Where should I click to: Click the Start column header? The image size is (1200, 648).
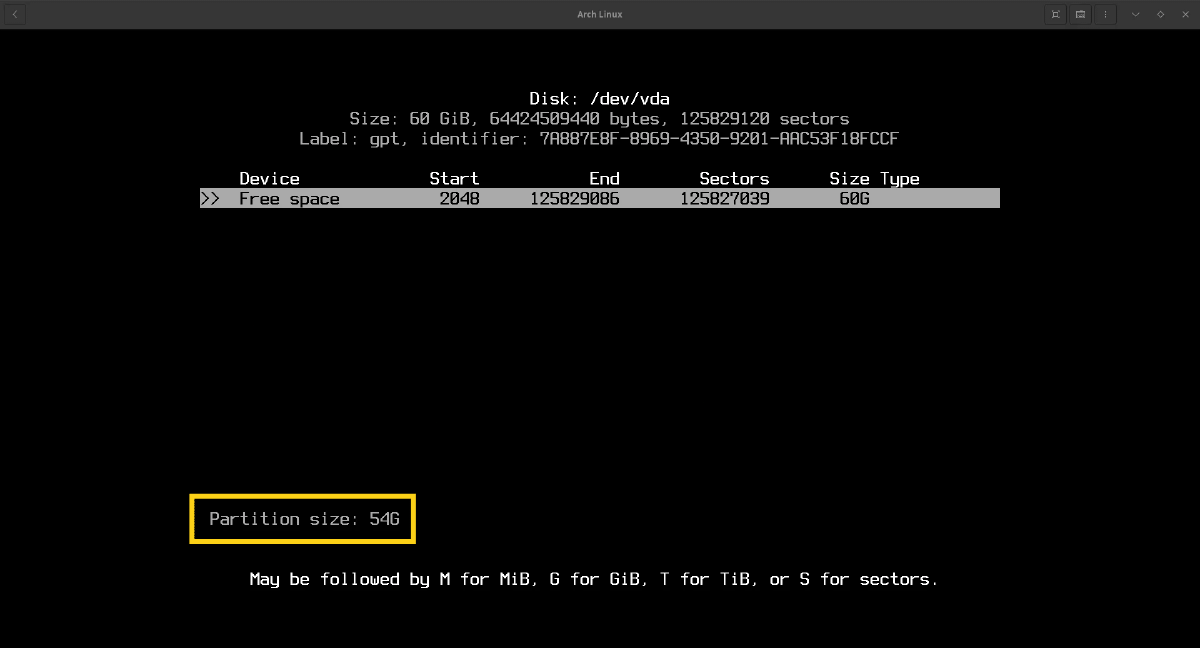tap(454, 179)
